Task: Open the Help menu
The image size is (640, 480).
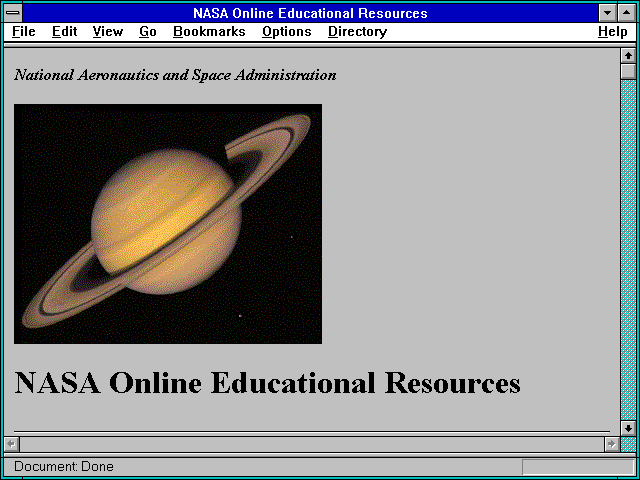Action: (613, 32)
